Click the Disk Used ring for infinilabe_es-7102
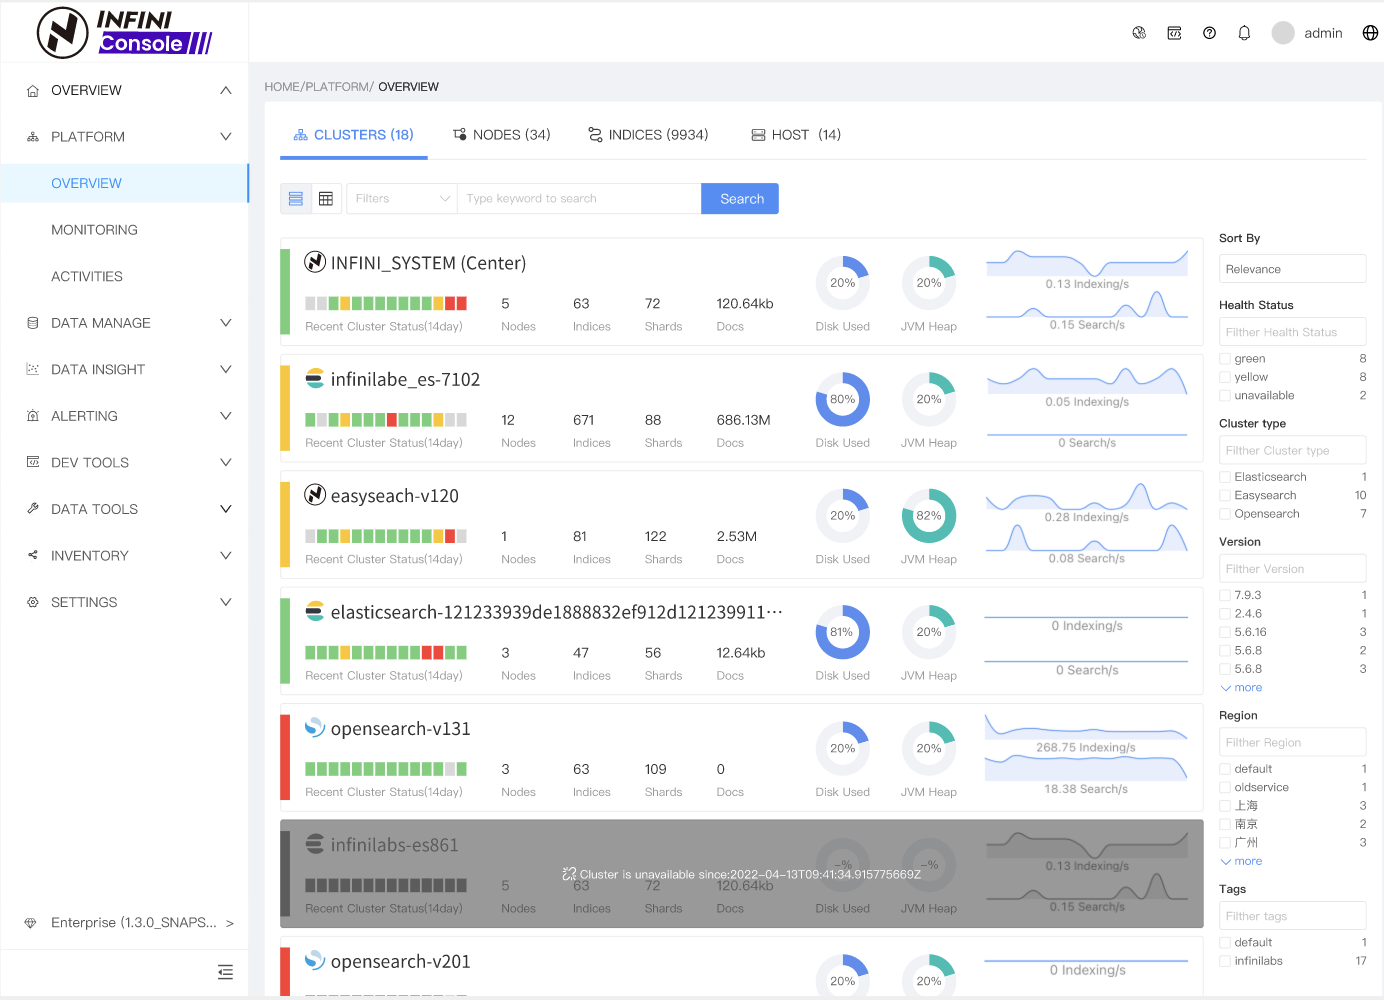The image size is (1384, 1000). [842, 400]
